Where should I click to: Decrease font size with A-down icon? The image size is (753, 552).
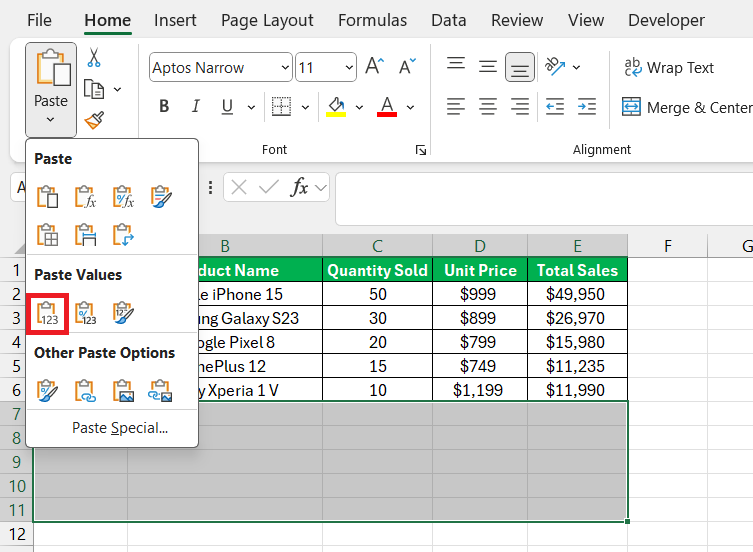[407, 67]
